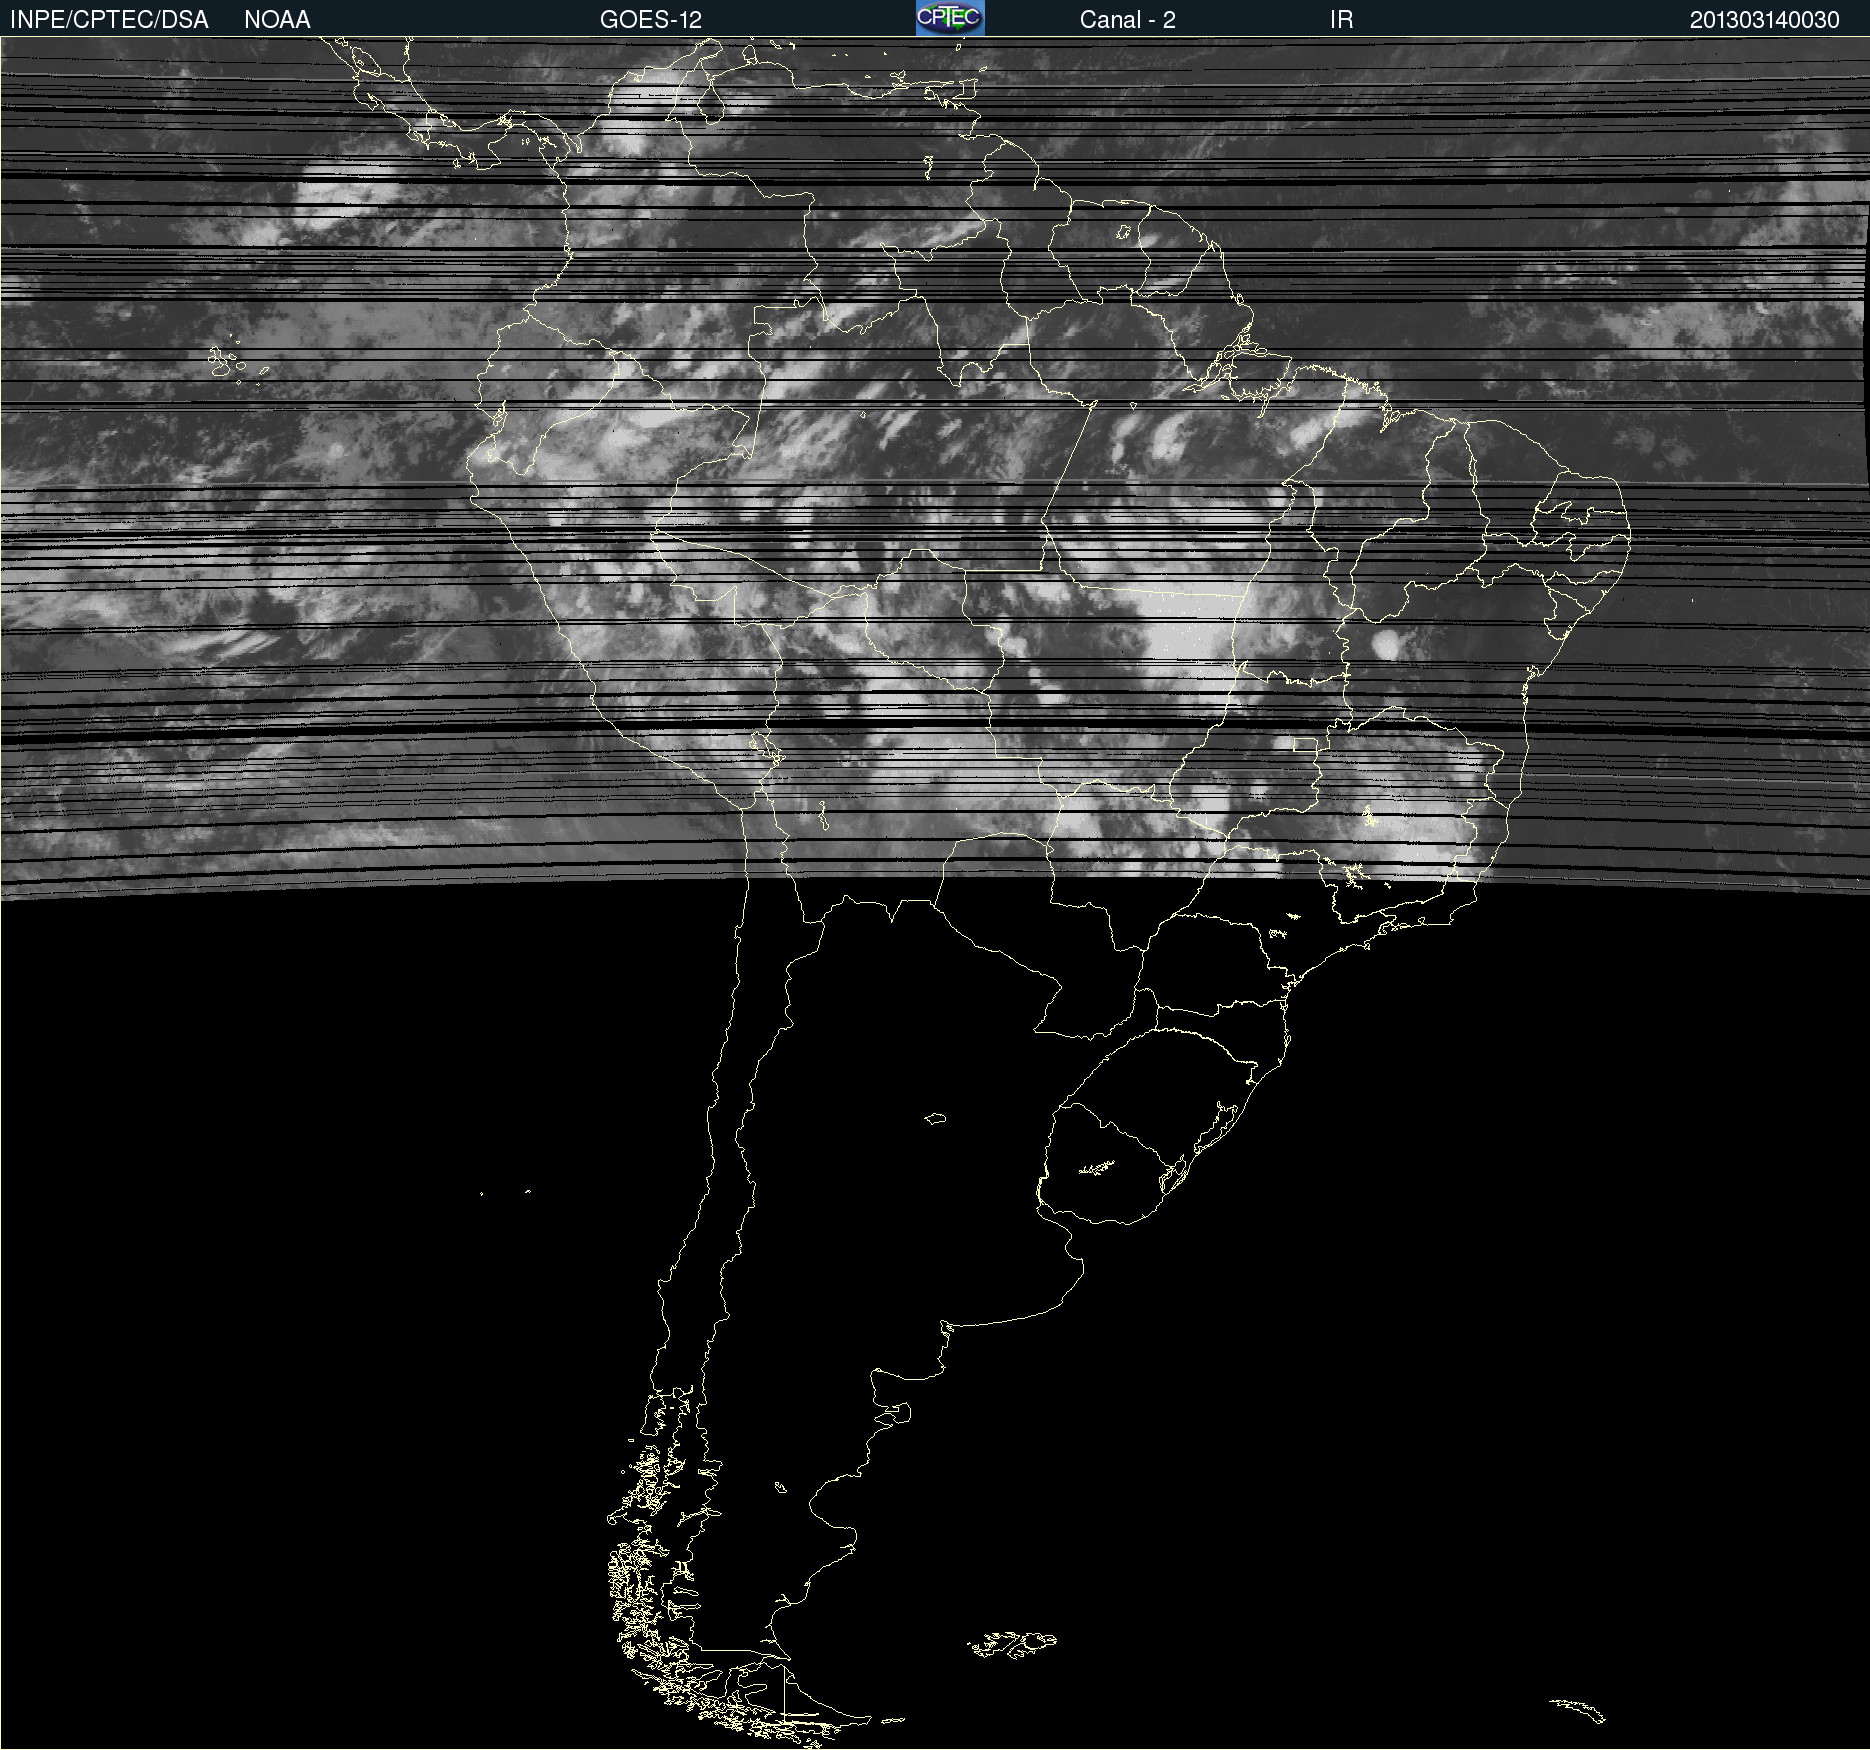Select the IR channel label
This screenshot has height=1750, width=1870.
coord(1341,20)
